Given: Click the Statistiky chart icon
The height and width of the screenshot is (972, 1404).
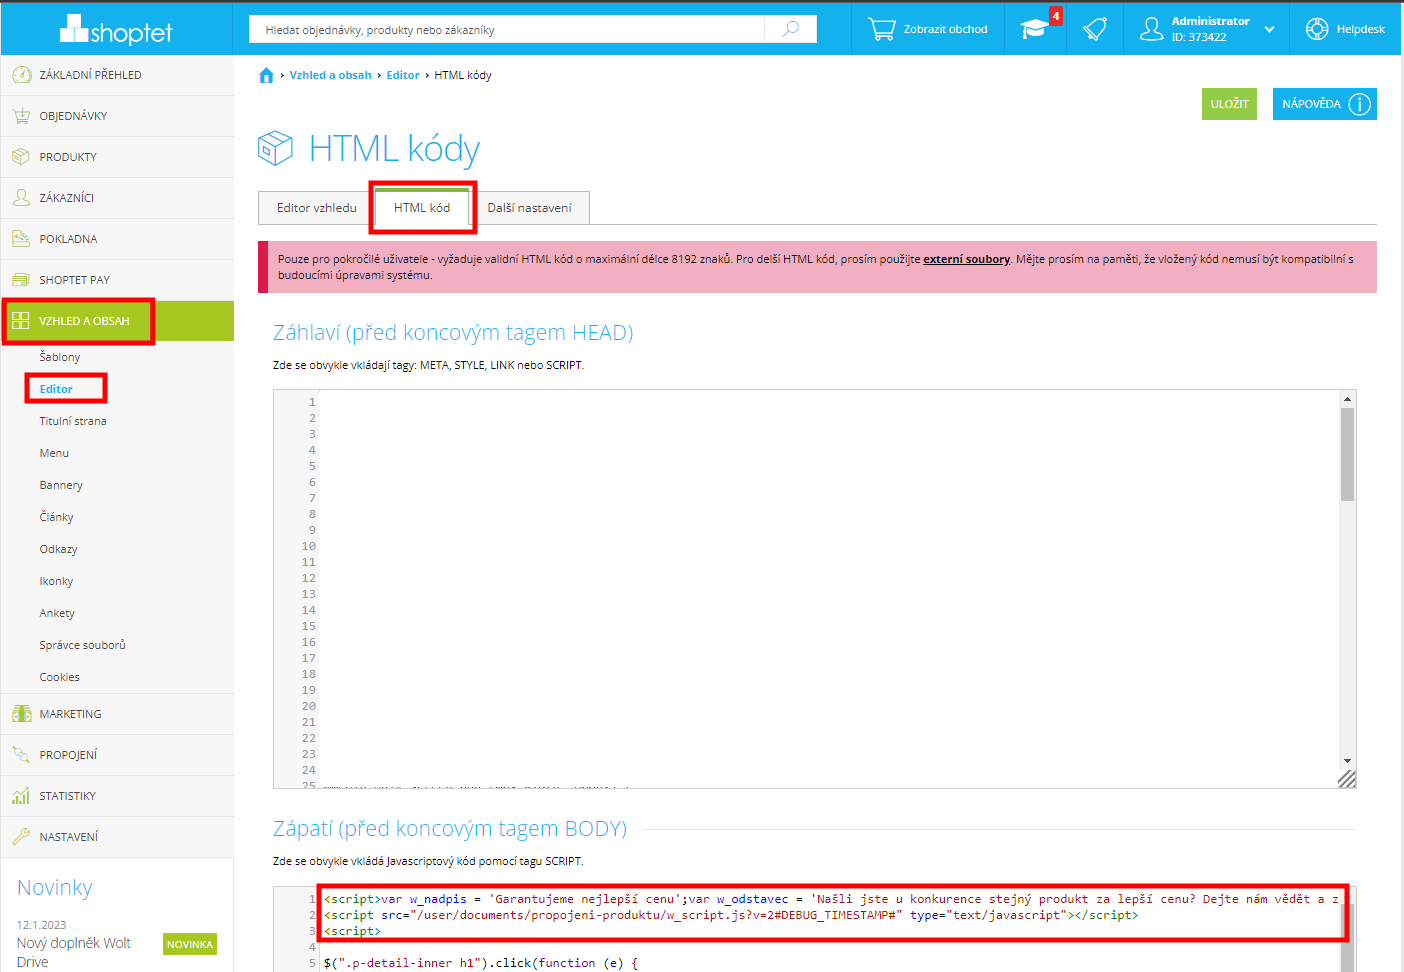Looking at the screenshot, I should click(21, 796).
